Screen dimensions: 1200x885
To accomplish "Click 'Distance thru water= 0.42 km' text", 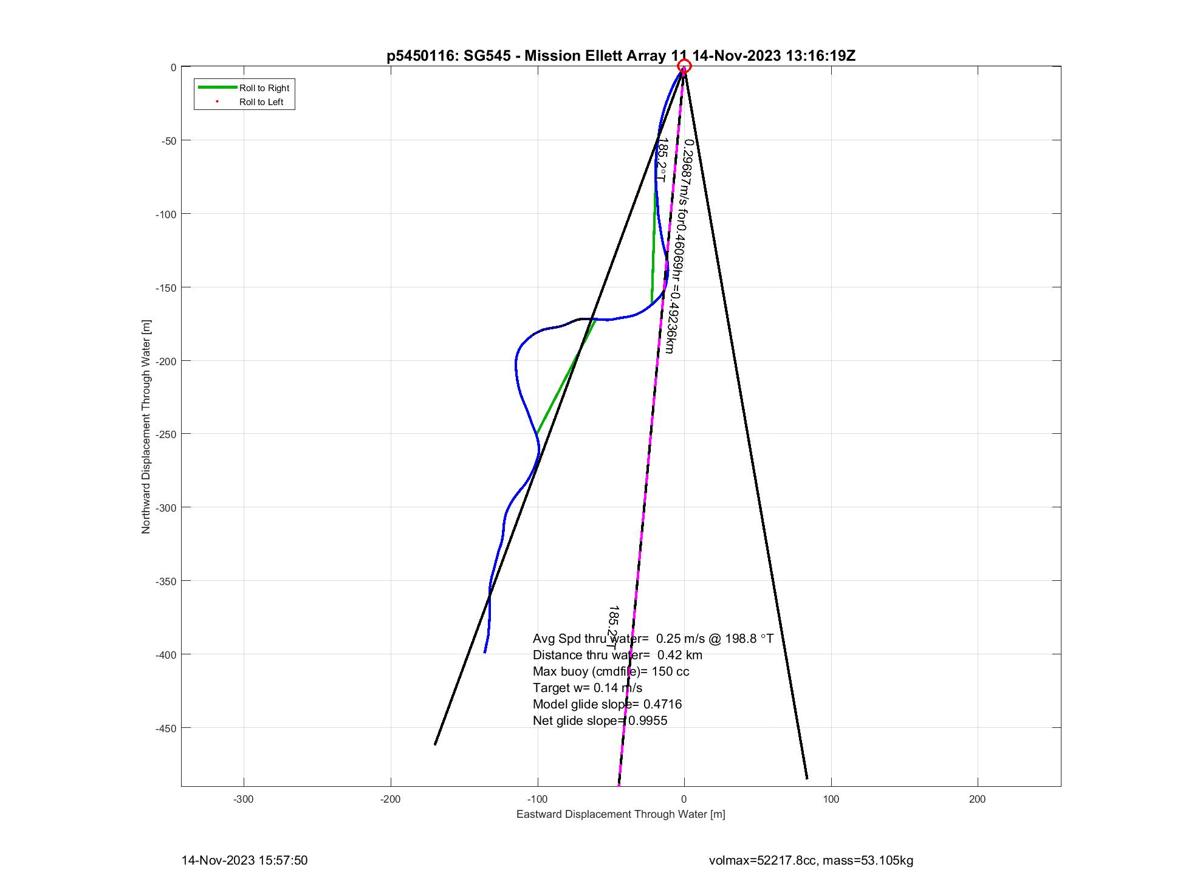I will click(617, 655).
